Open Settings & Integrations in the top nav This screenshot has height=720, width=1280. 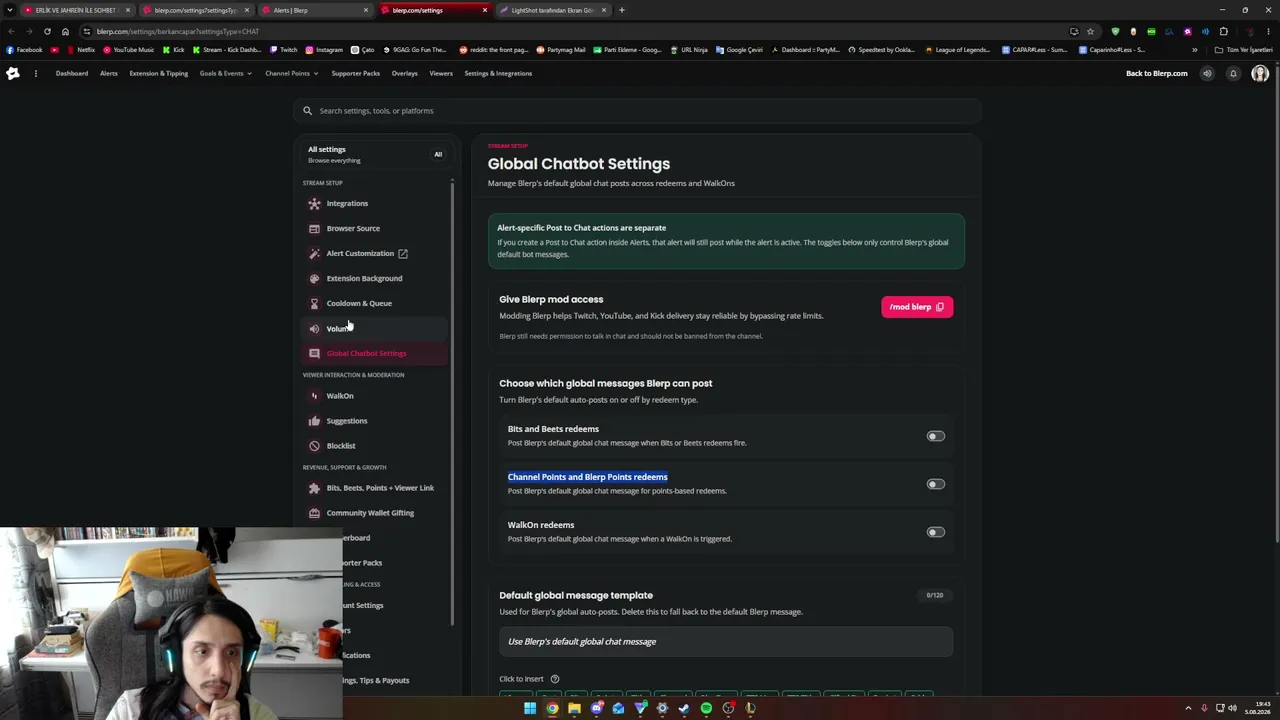click(498, 73)
